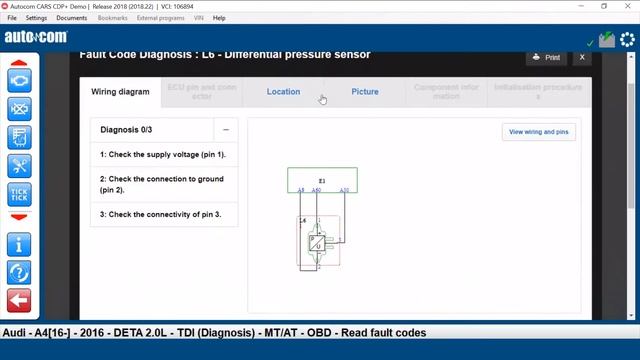Open the External programs menu
The height and width of the screenshot is (360, 640).
pyautogui.click(x=160, y=18)
